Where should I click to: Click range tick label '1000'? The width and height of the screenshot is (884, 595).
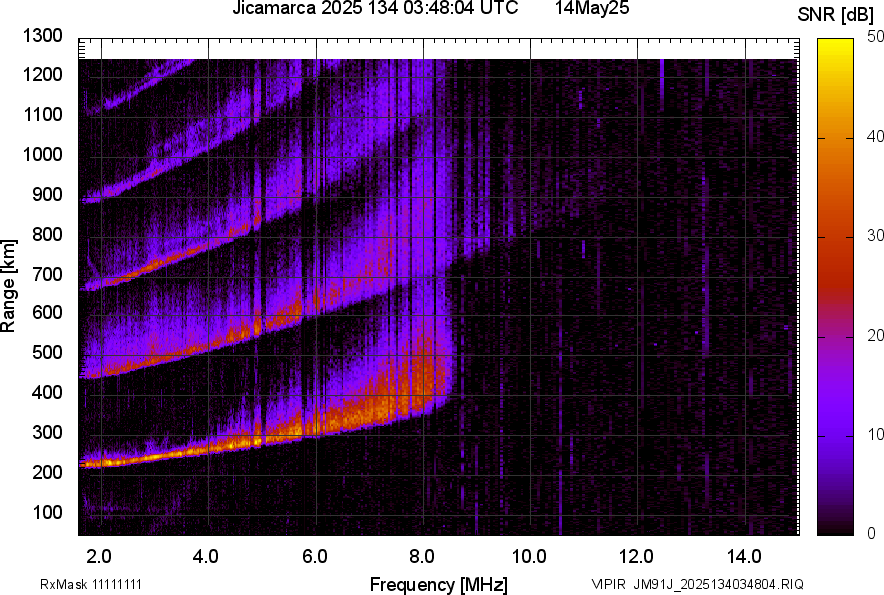pos(42,154)
